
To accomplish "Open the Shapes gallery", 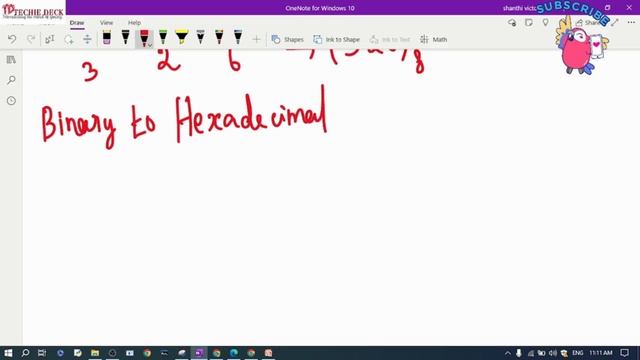I will 288,39.
